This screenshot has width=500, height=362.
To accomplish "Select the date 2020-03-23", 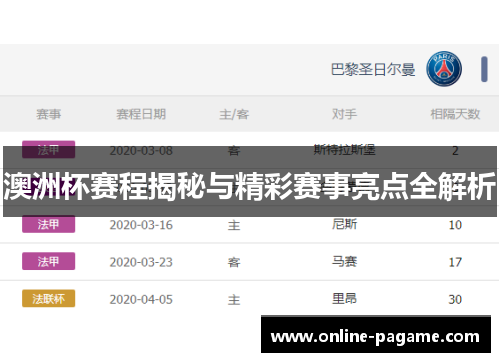I will [141, 262].
